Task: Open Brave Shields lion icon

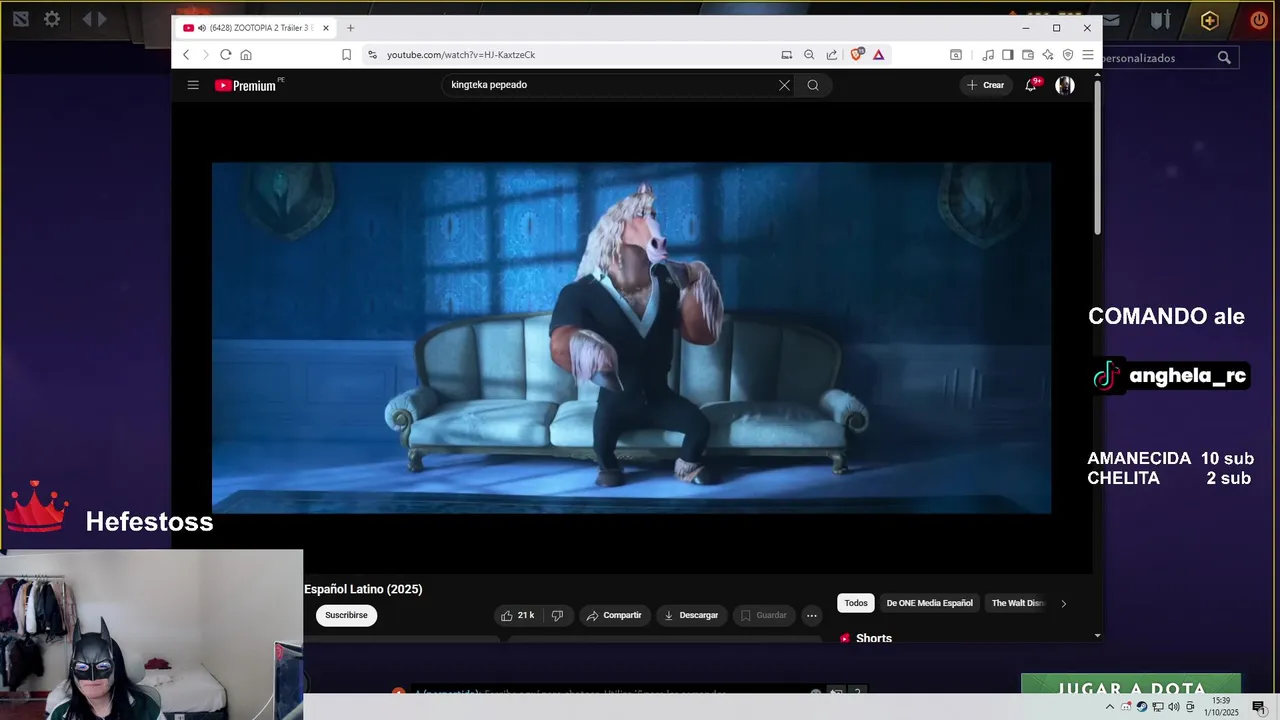Action: click(x=856, y=55)
